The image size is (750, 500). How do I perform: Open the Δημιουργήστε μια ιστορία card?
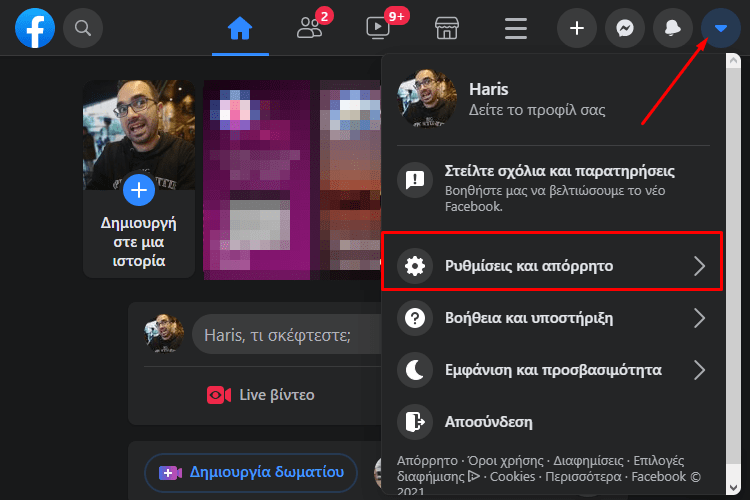coord(139,179)
